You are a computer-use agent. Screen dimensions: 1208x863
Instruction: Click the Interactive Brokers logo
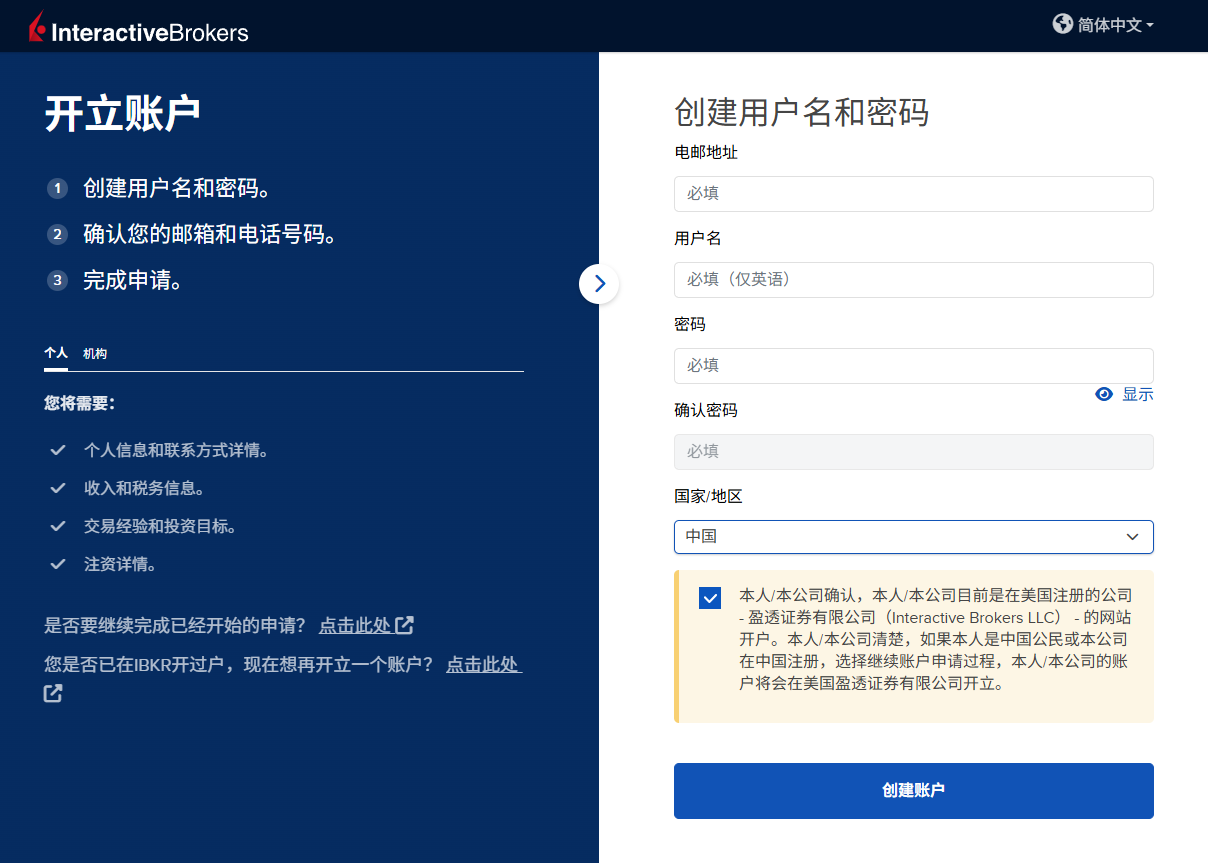click(138, 29)
